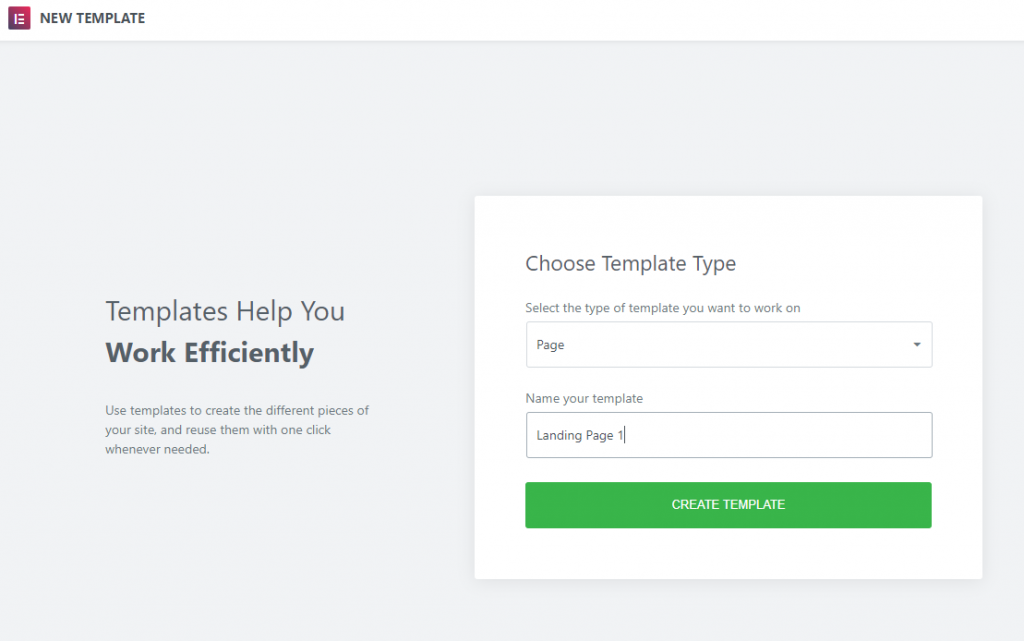Screen dimensions: 1024x641
Task: Open the template type dropdown showing Page
Action: (x=728, y=345)
